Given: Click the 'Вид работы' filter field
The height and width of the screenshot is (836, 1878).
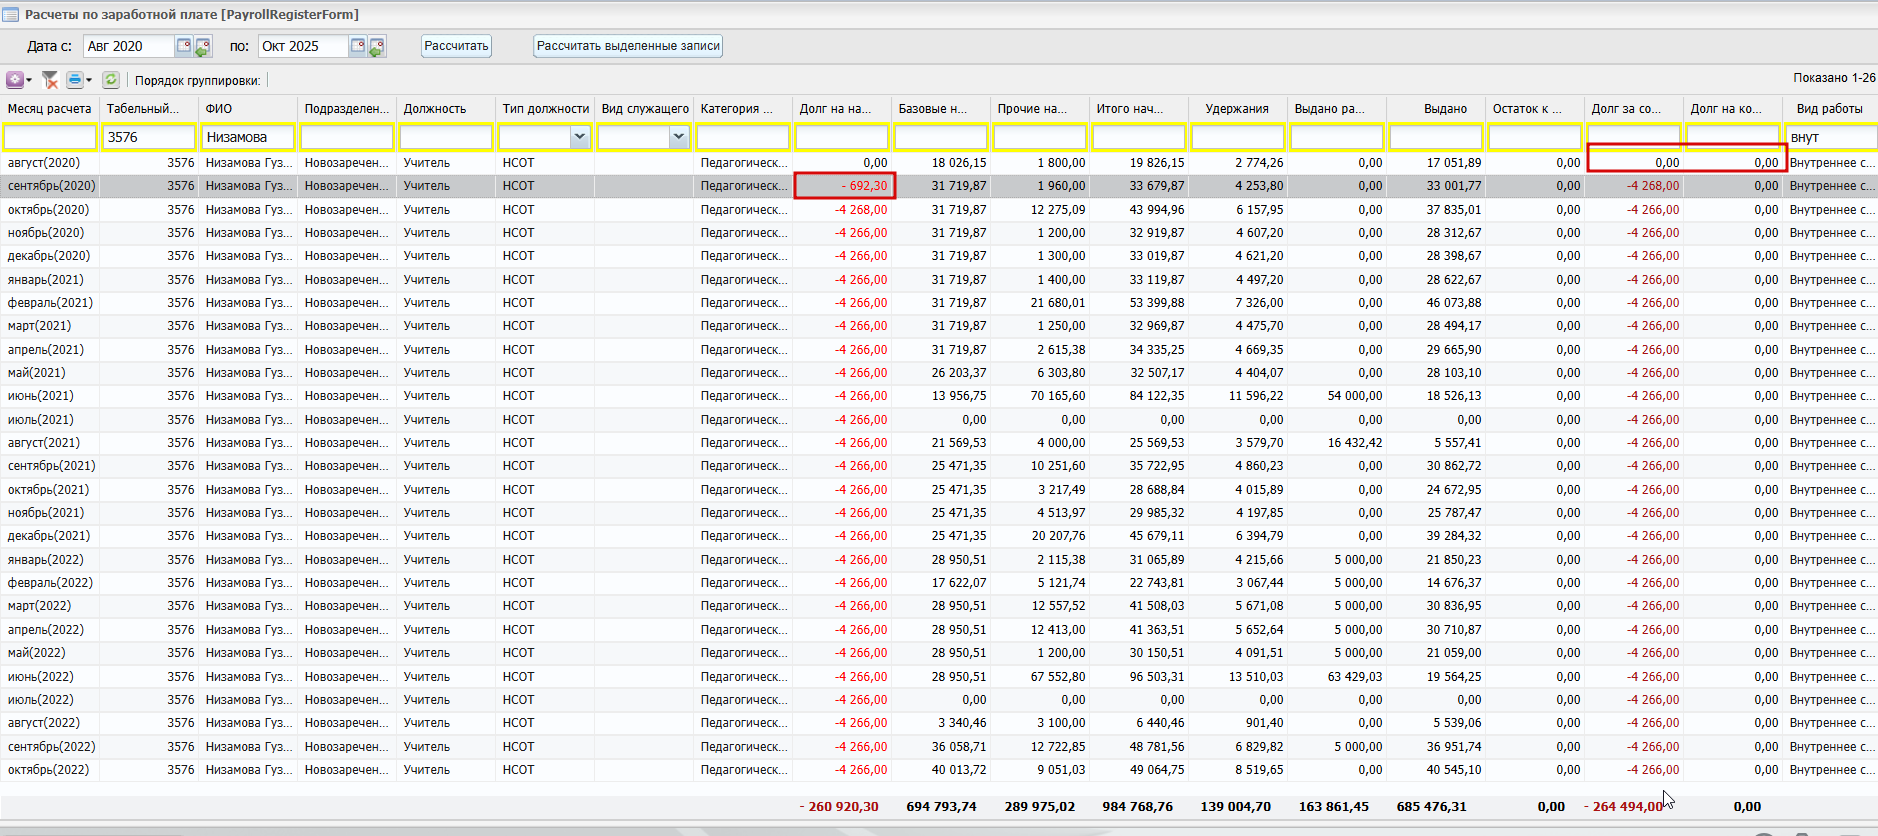Looking at the screenshot, I should click(x=1830, y=137).
